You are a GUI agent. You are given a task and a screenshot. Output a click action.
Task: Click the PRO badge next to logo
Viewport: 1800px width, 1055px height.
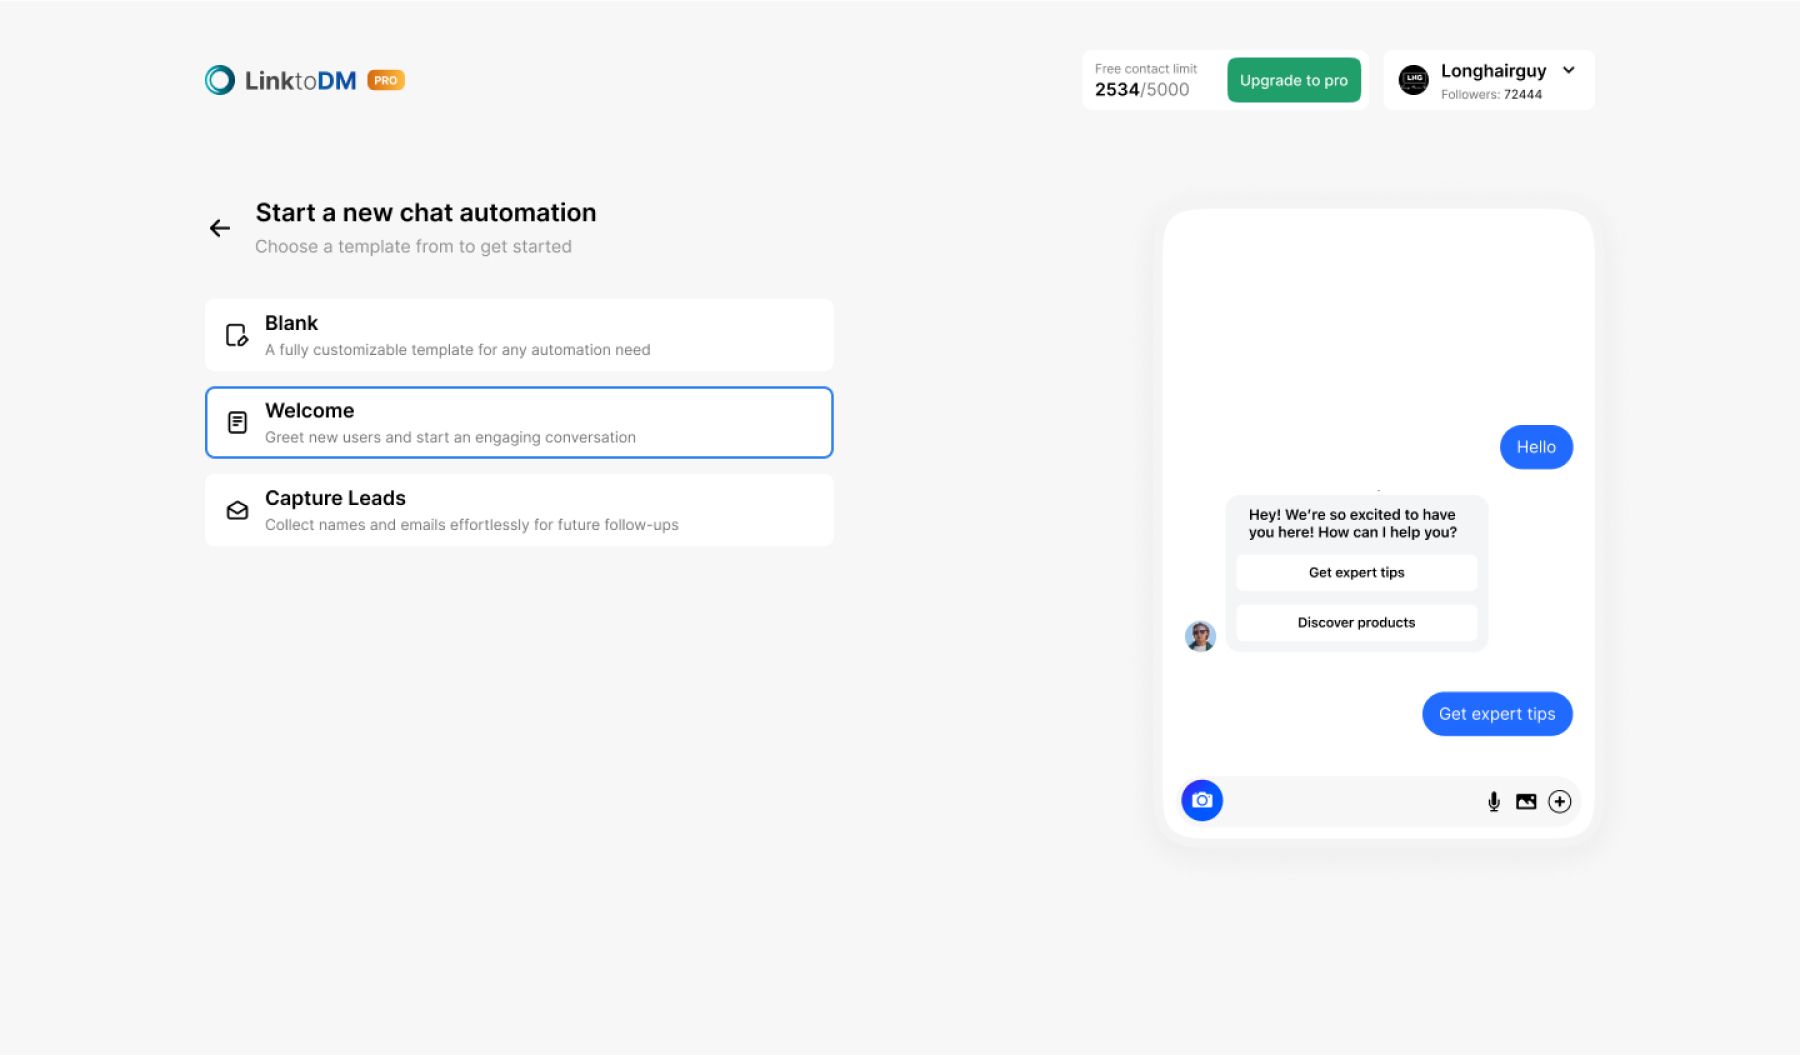[x=386, y=80]
